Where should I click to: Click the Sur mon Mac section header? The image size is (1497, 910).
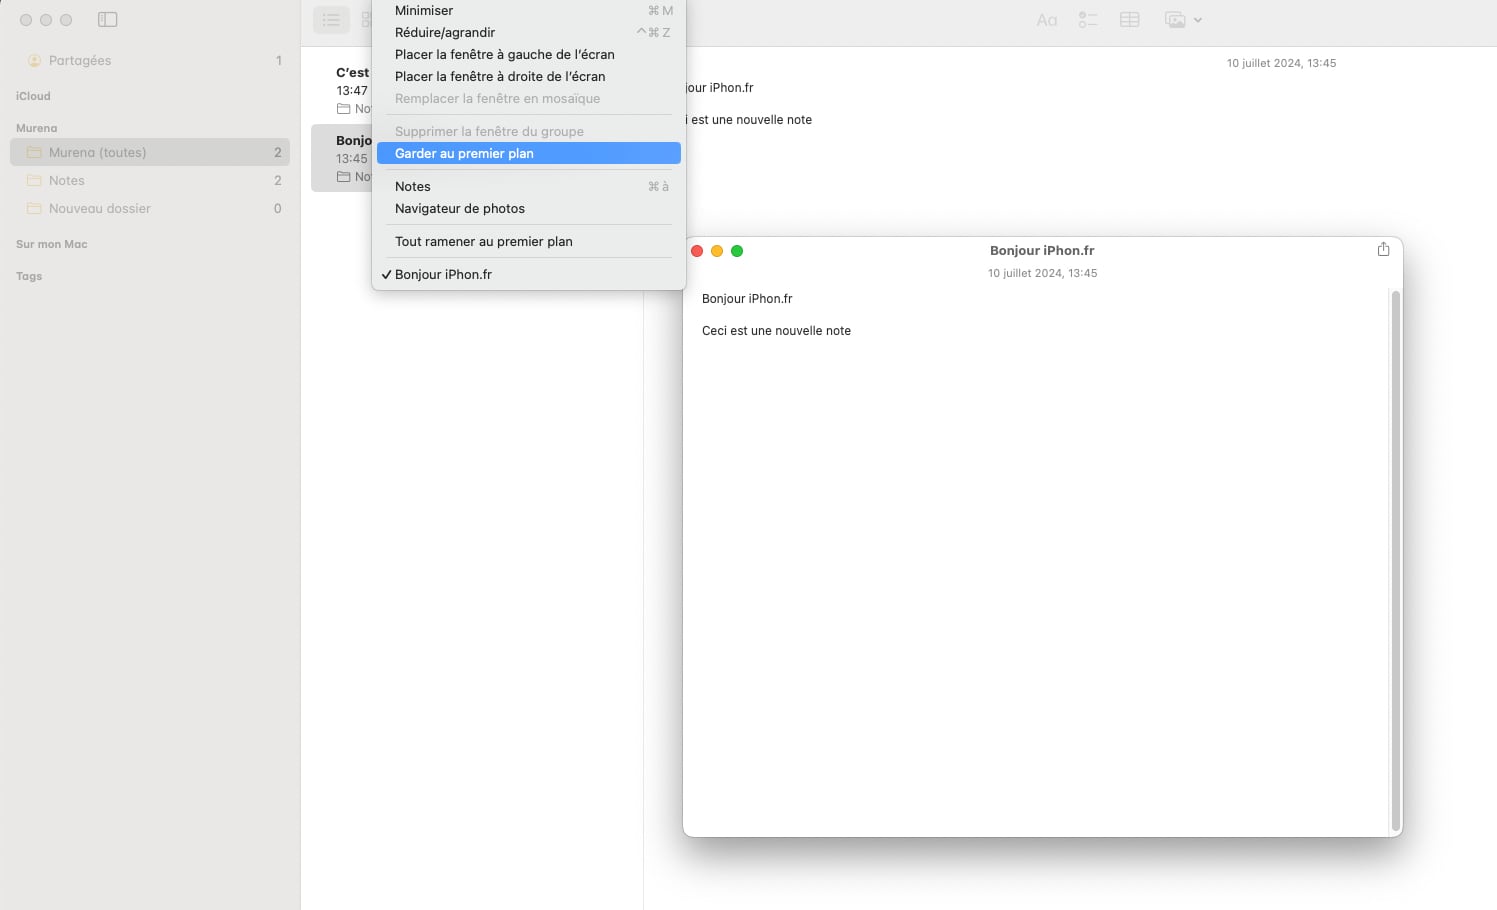point(52,244)
